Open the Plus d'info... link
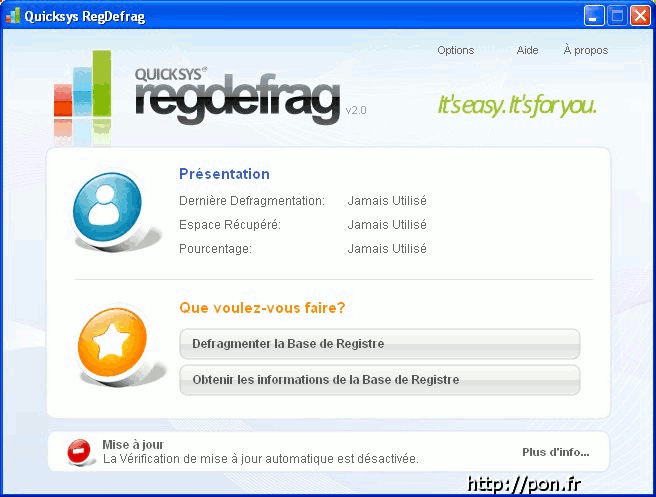Screen dimensions: 656x497 (556, 452)
